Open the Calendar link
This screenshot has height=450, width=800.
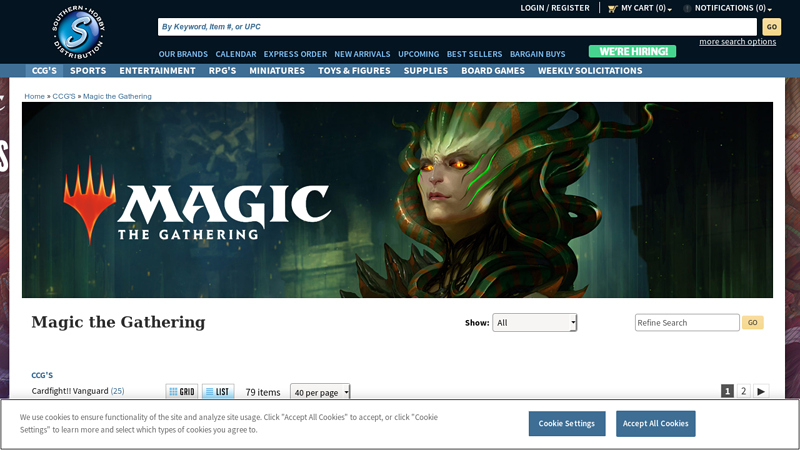(x=236, y=54)
